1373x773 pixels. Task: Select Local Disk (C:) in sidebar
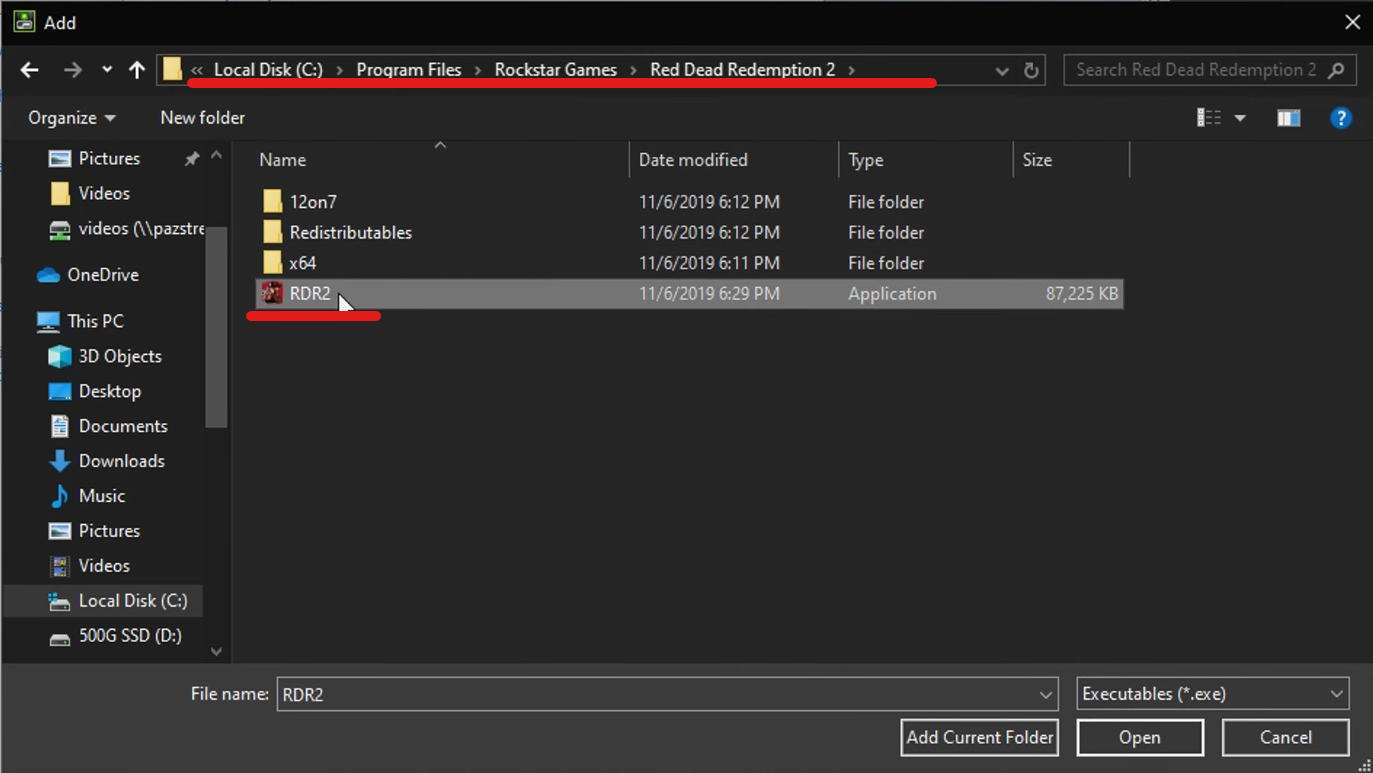click(x=103, y=601)
